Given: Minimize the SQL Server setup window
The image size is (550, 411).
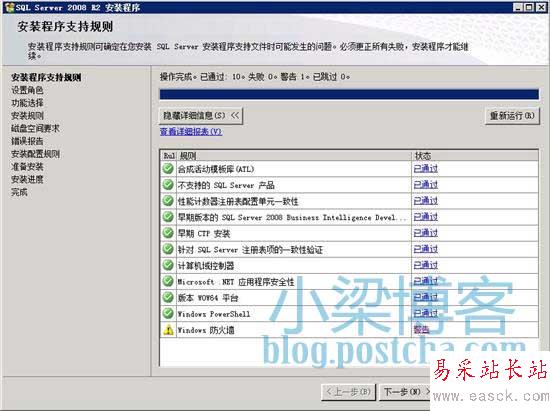Looking at the screenshot, I should pos(519,7).
